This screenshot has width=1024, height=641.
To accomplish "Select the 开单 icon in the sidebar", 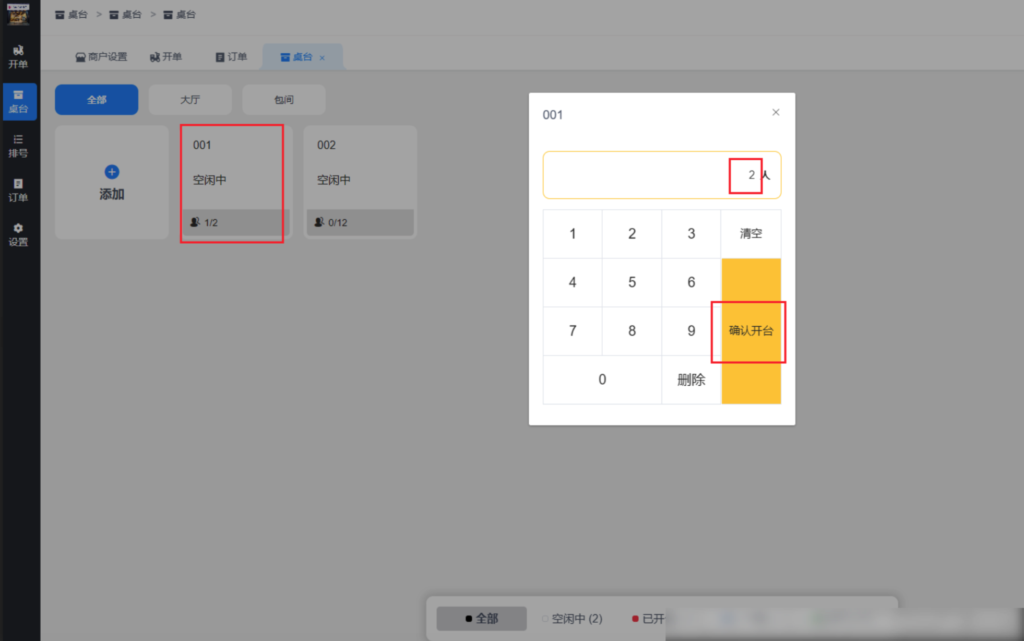I will coord(18,55).
